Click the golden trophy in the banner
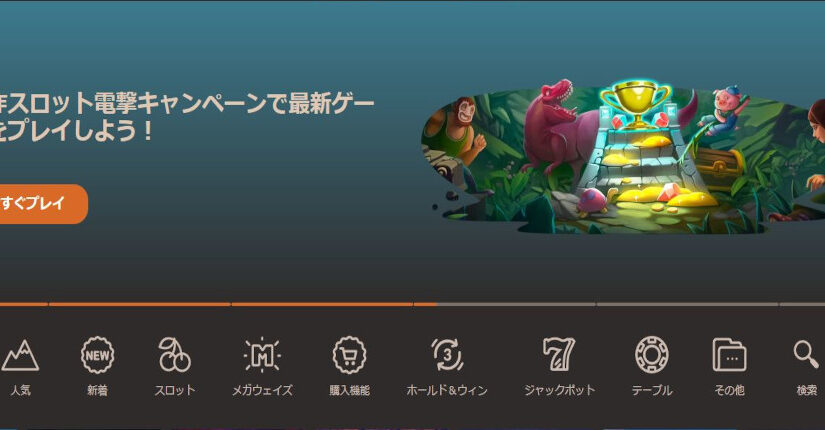The height and width of the screenshot is (430, 825). [x=636, y=105]
